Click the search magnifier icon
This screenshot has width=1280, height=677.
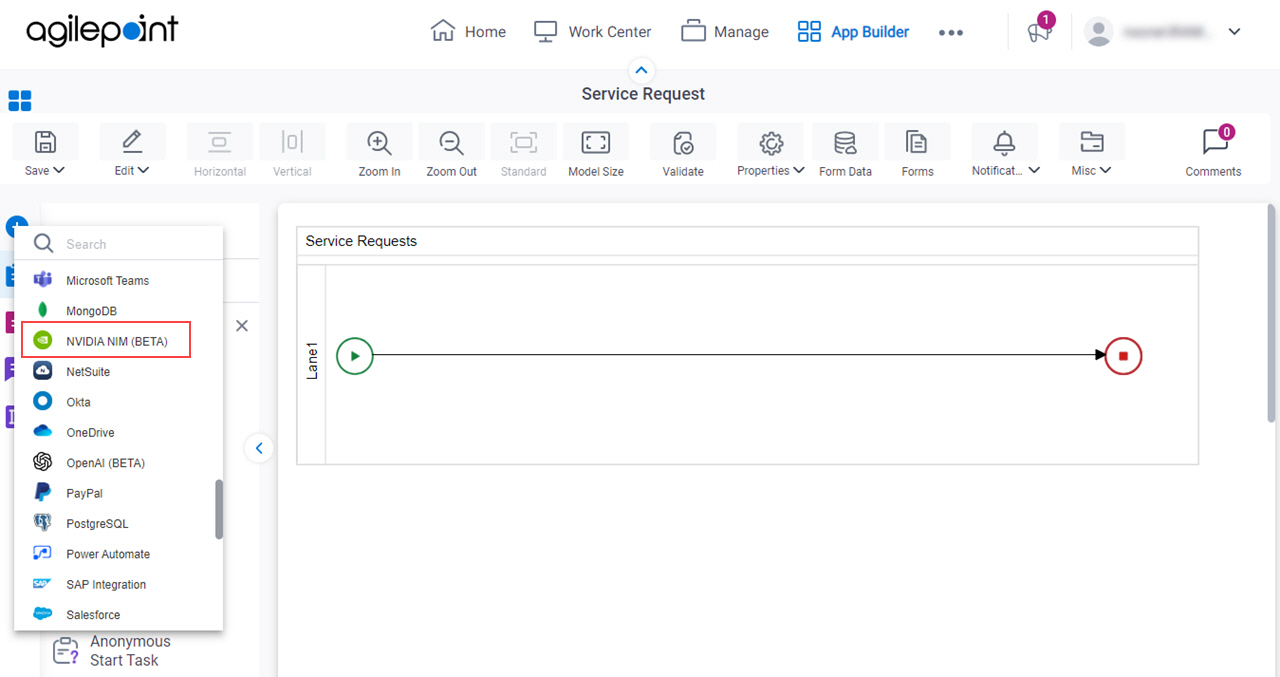43,244
